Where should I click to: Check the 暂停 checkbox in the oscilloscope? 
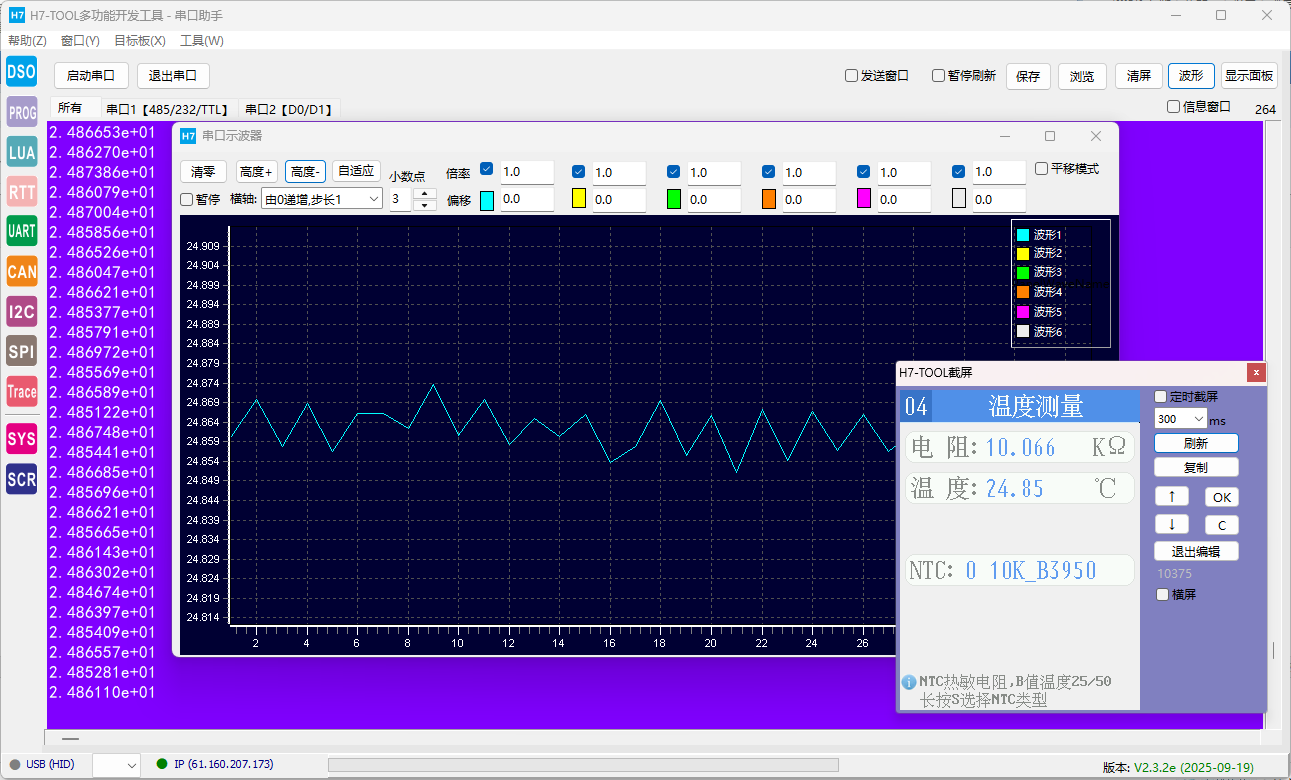click(x=186, y=199)
